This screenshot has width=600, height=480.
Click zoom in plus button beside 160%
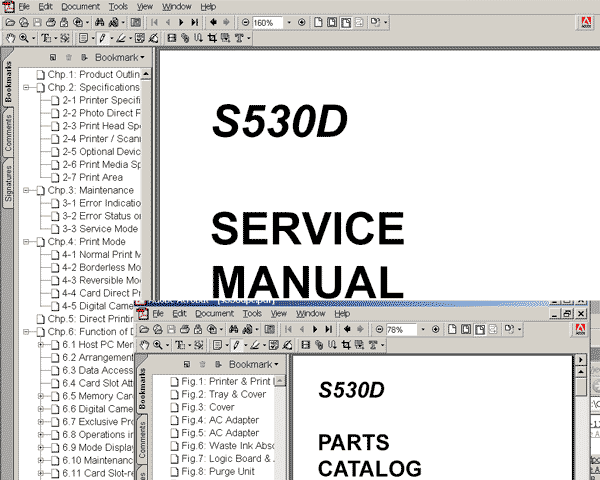pos(302,23)
